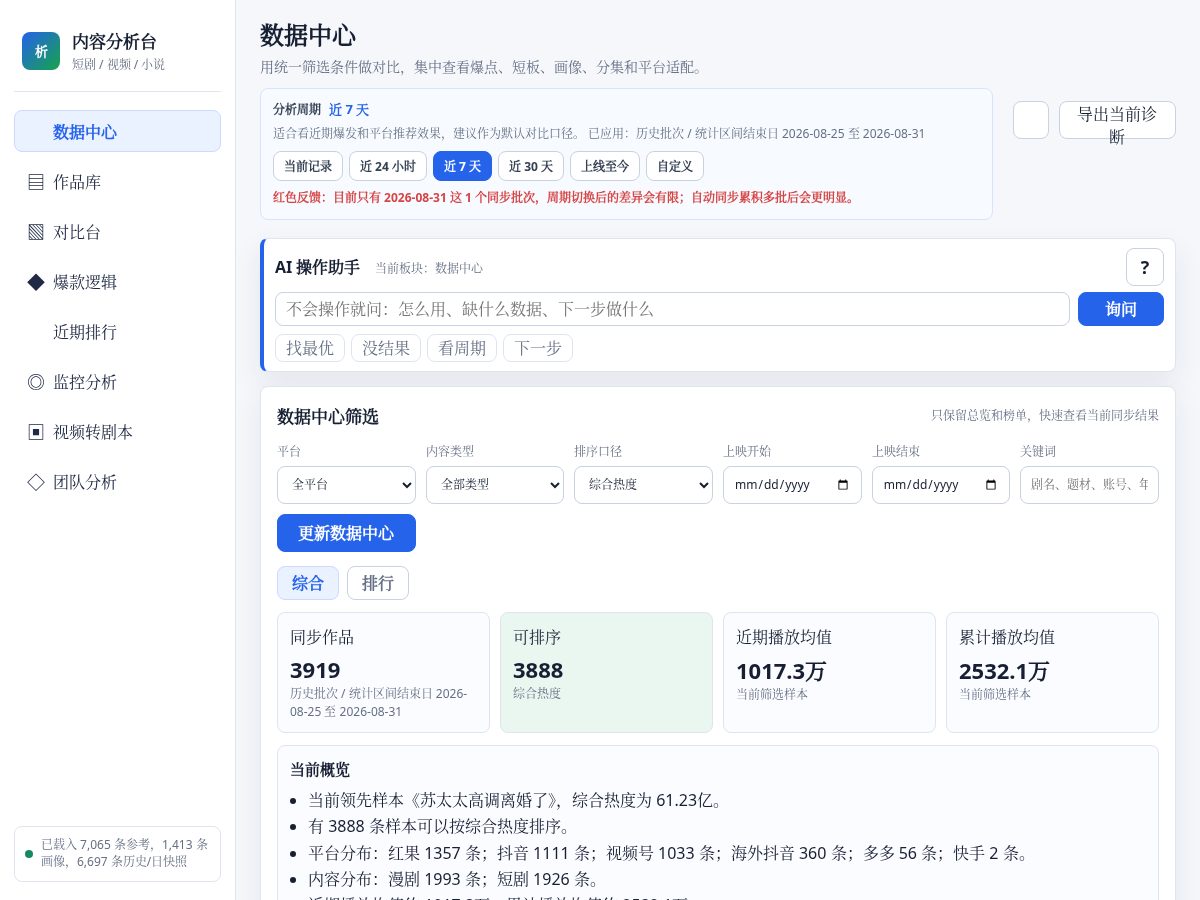The width and height of the screenshot is (1200, 900).
Task: Open 作品库 menu item
Action: click(117, 182)
